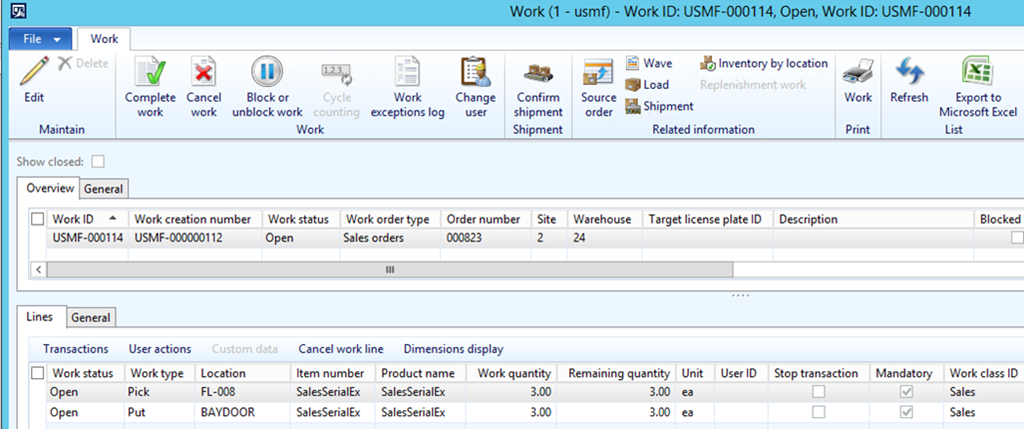Click the Edit pencil icon
Image resolution: width=1024 pixels, height=429 pixels.
pos(33,72)
